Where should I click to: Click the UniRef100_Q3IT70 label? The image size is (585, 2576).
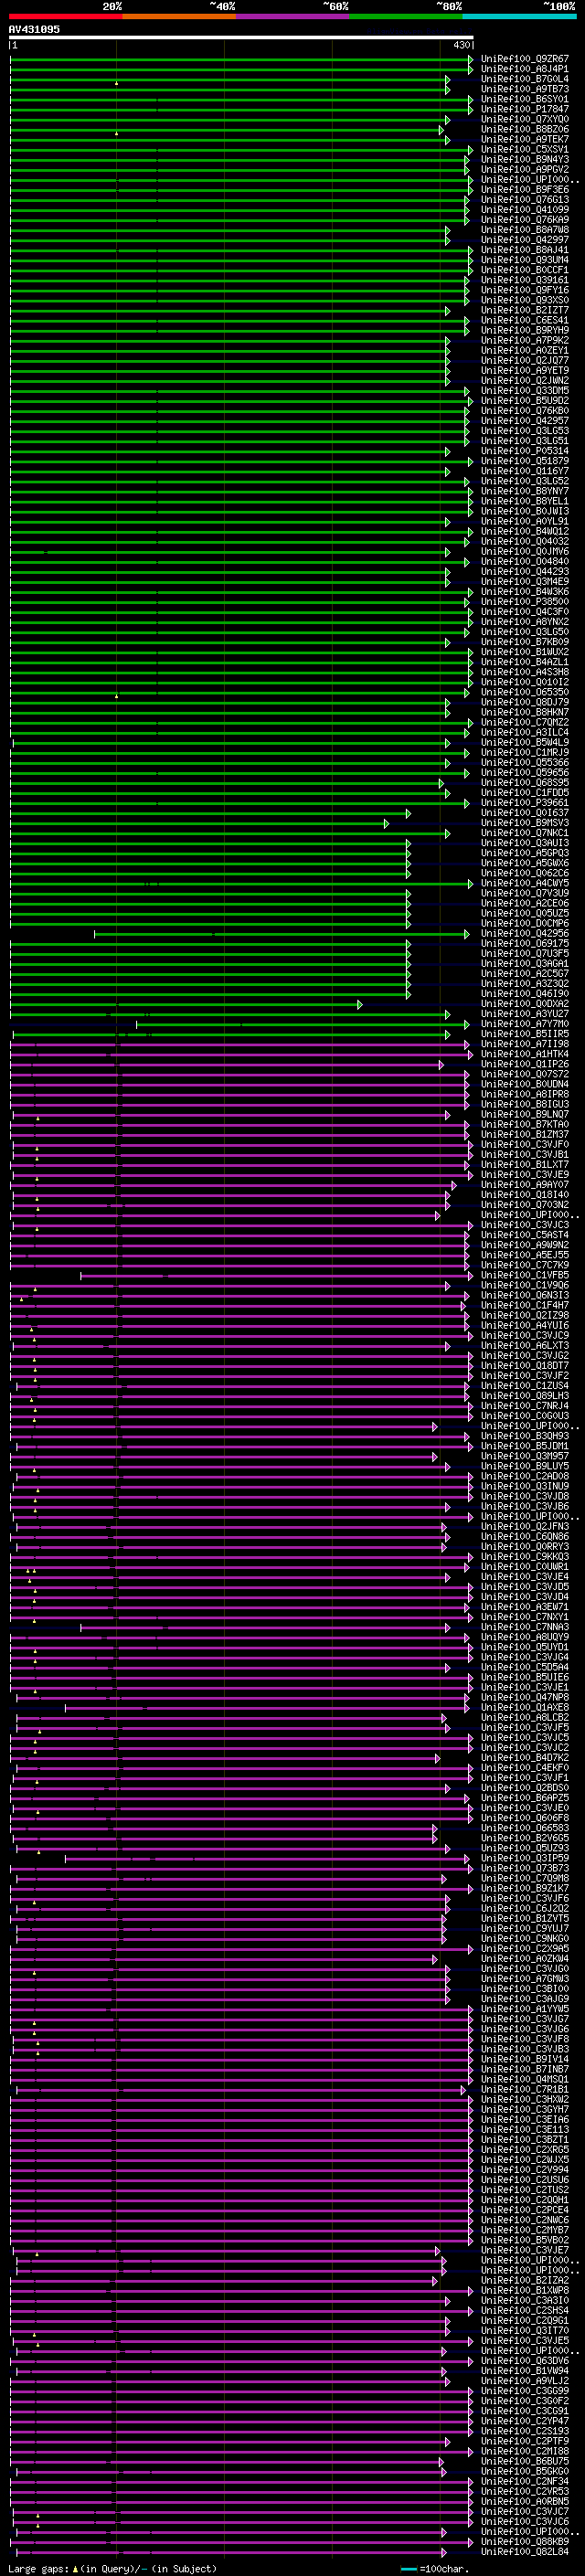525,2330
